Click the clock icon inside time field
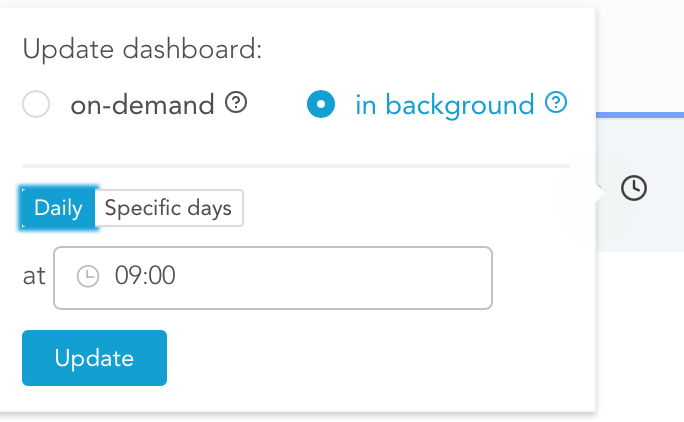Image resolution: width=684 pixels, height=422 pixels. point(89,276)
